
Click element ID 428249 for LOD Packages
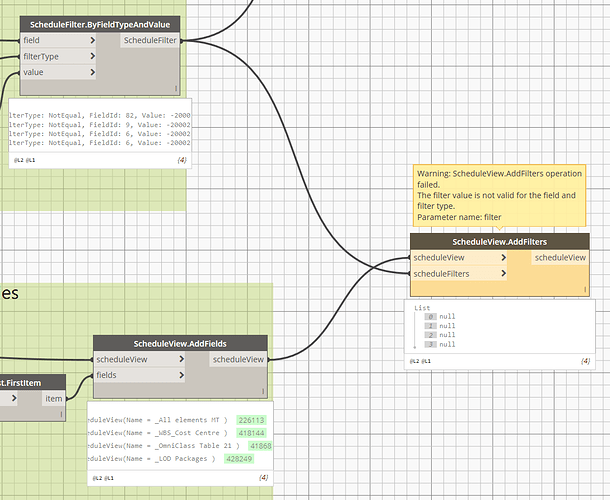click(239, 459)
